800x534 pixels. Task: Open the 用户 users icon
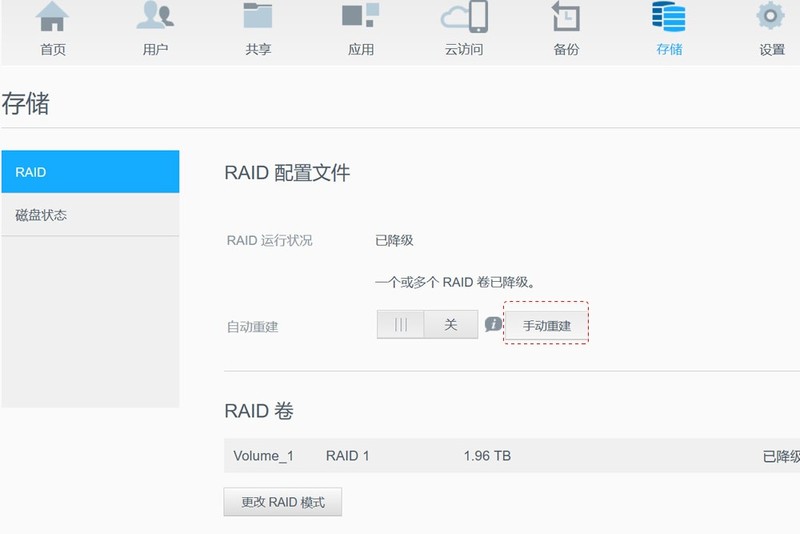tap(155, 15)
